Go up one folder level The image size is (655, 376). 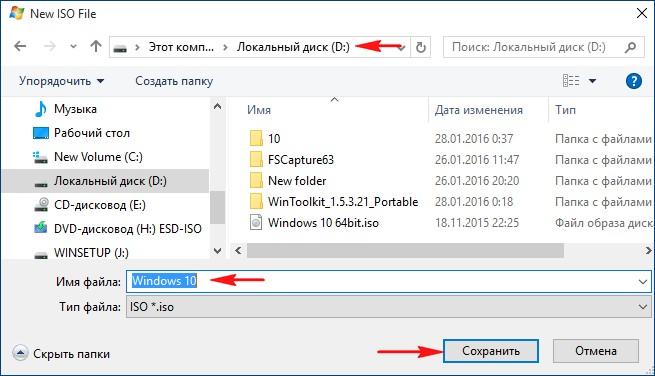(x=96, y=46)
